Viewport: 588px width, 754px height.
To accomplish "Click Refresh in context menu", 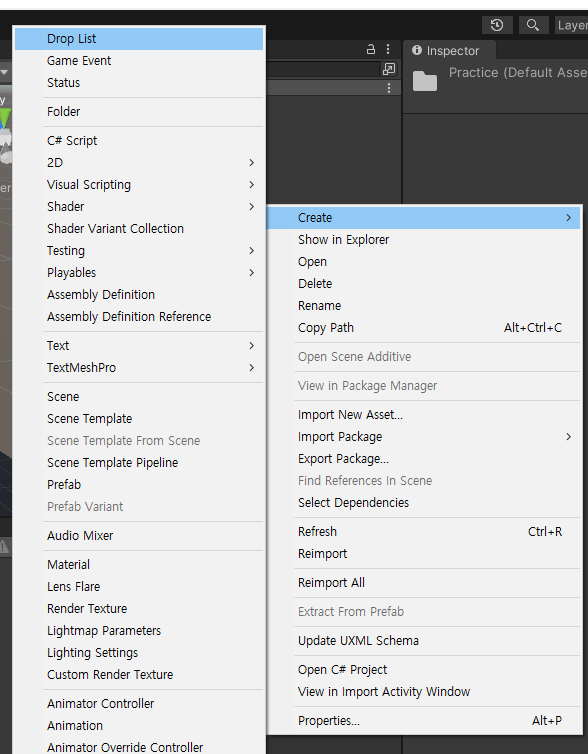I will (424, 532).
